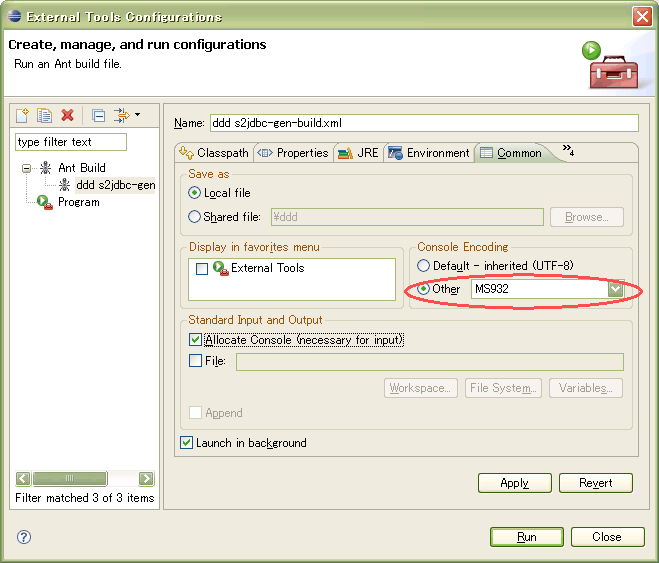Click the Run button
The image size is (659, 563).
(x=527, y=537)
